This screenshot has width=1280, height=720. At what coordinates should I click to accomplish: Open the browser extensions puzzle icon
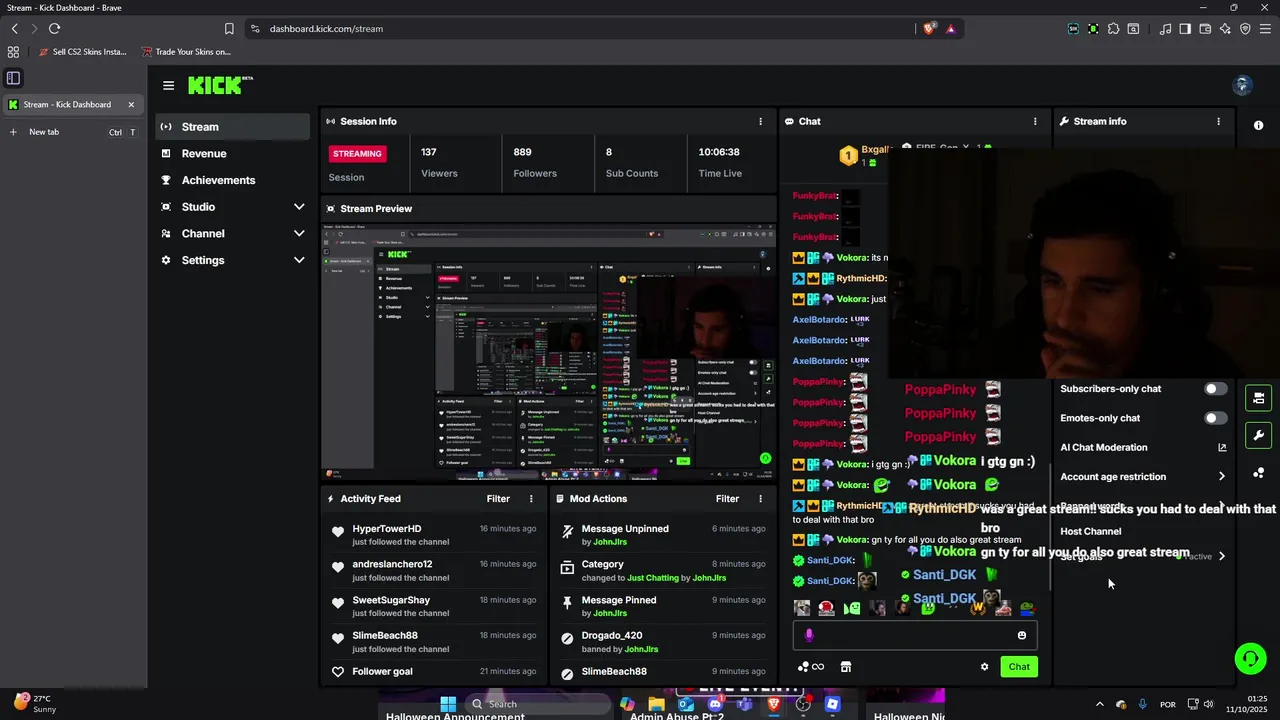pos(1113,29)
